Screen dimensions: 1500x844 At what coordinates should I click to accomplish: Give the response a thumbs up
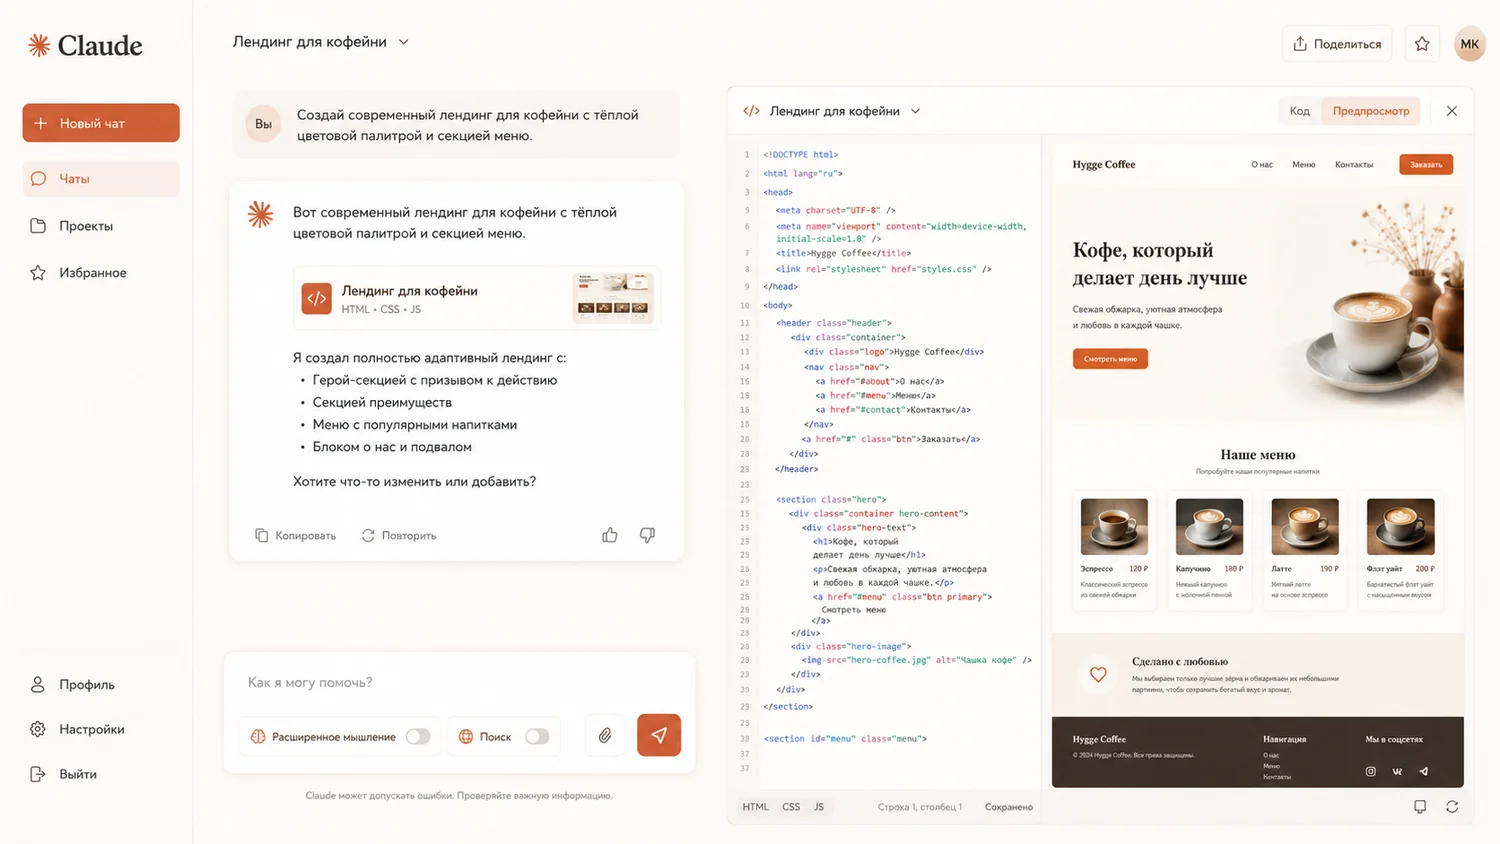click(610, 535)
